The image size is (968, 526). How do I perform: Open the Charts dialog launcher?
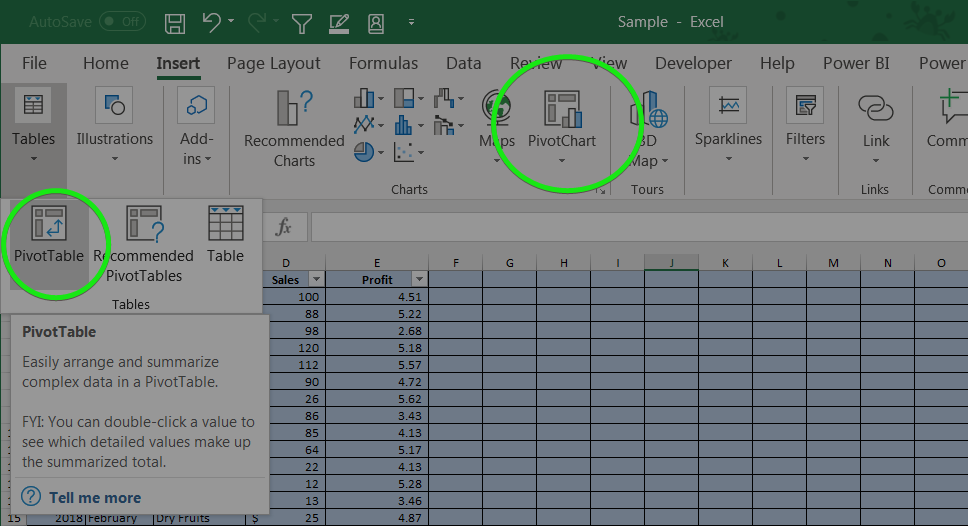pyautogui.click(x=601, y=191)
